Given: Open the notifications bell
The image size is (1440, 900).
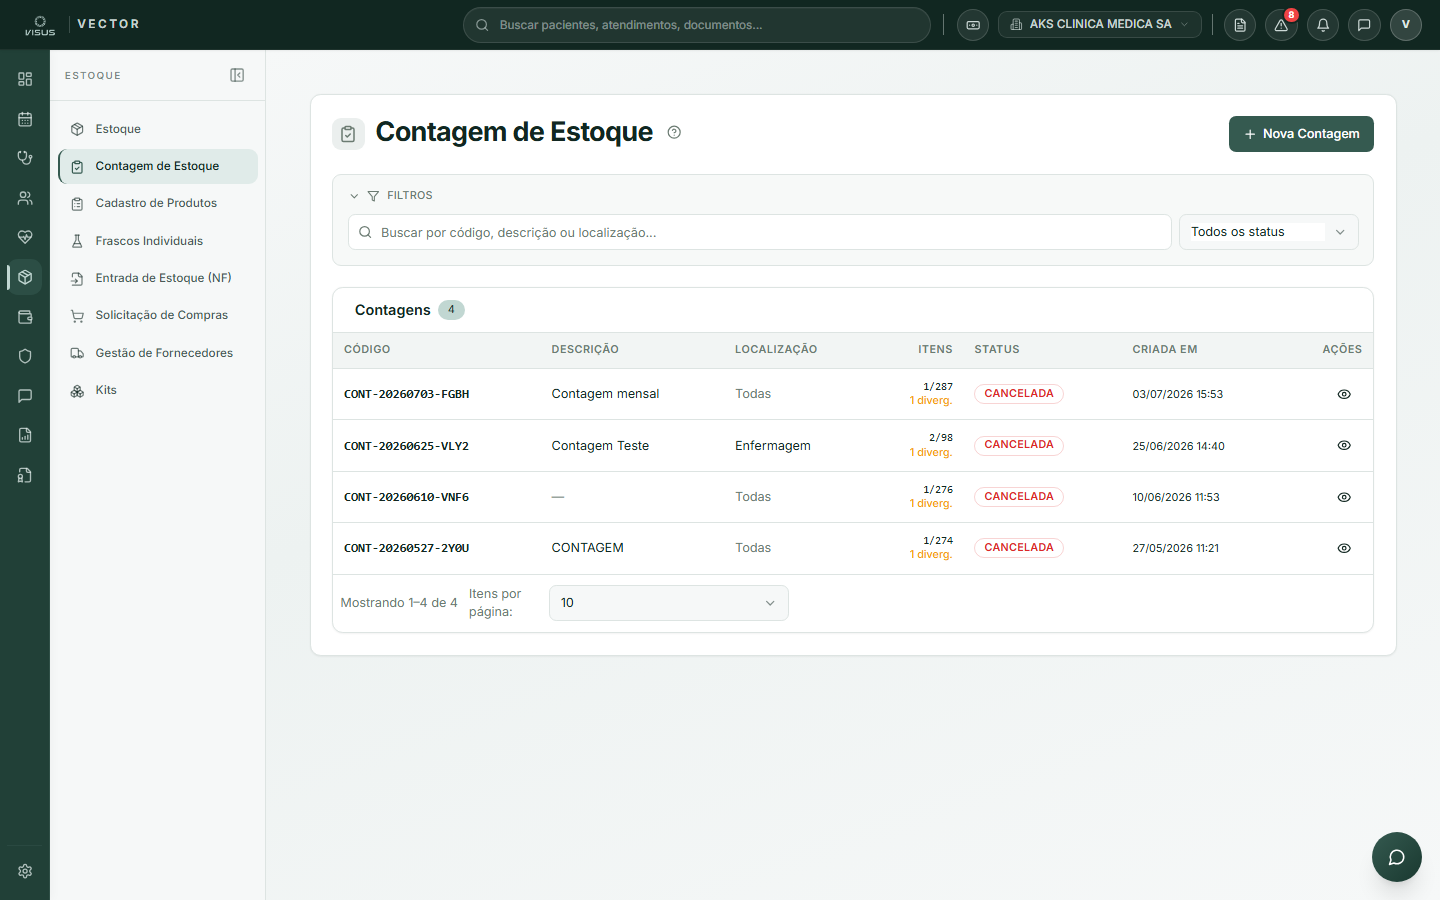Looking at the screenshot, I should [x=1323, y=25].
